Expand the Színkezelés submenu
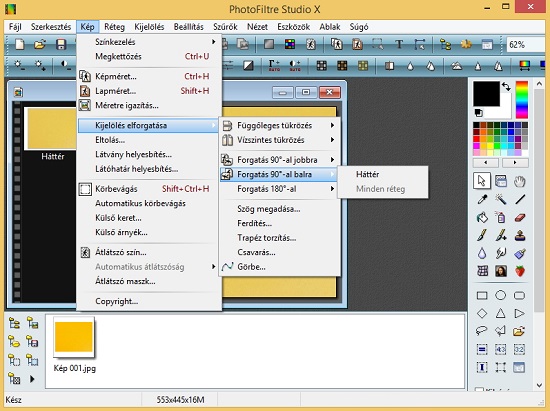This screenshot has width=550, height=411. (149, 42)
